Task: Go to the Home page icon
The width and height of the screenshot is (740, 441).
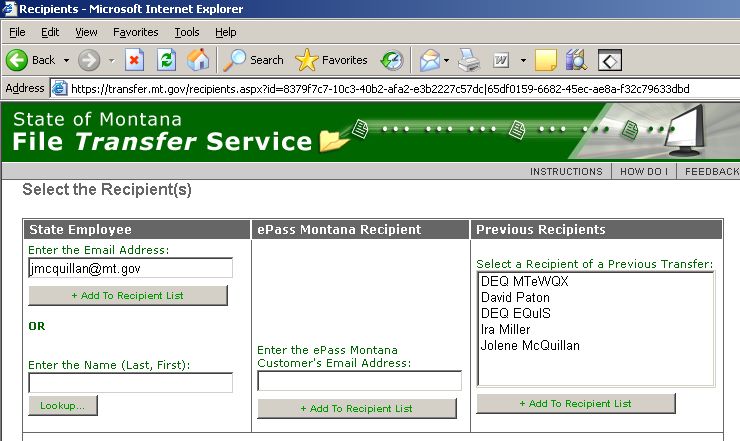Action: pyautogui.click(x=198, y=60)
